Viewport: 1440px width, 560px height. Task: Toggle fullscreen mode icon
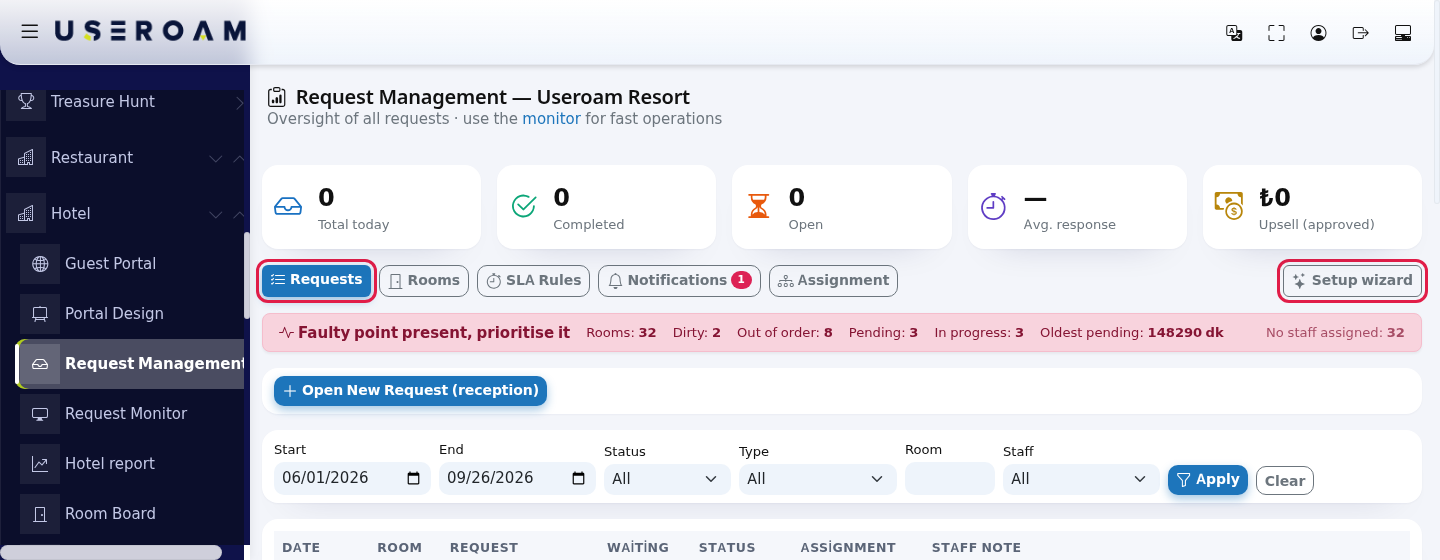(1276, 33)
